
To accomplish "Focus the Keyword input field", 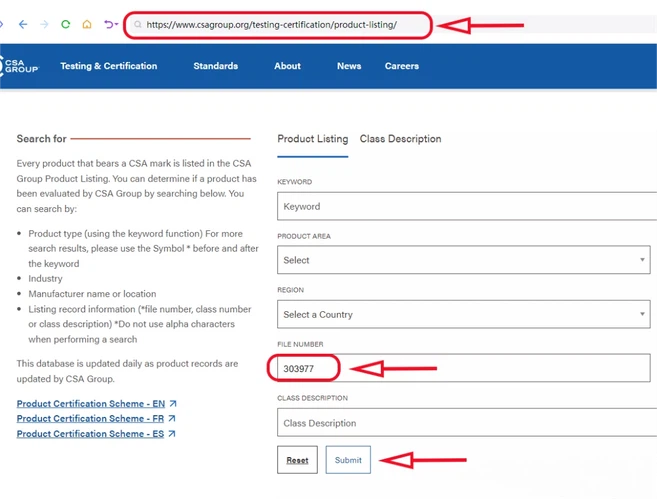I will [467, 206].
